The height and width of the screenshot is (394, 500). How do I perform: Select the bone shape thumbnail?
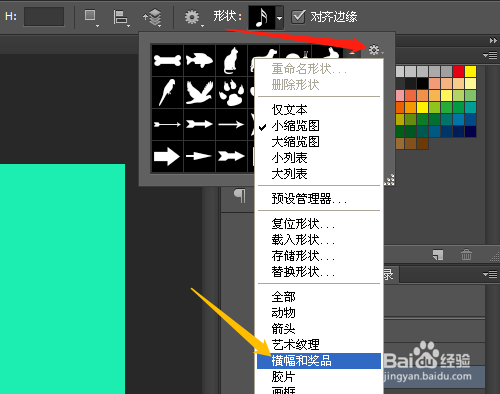click(167, 60)
